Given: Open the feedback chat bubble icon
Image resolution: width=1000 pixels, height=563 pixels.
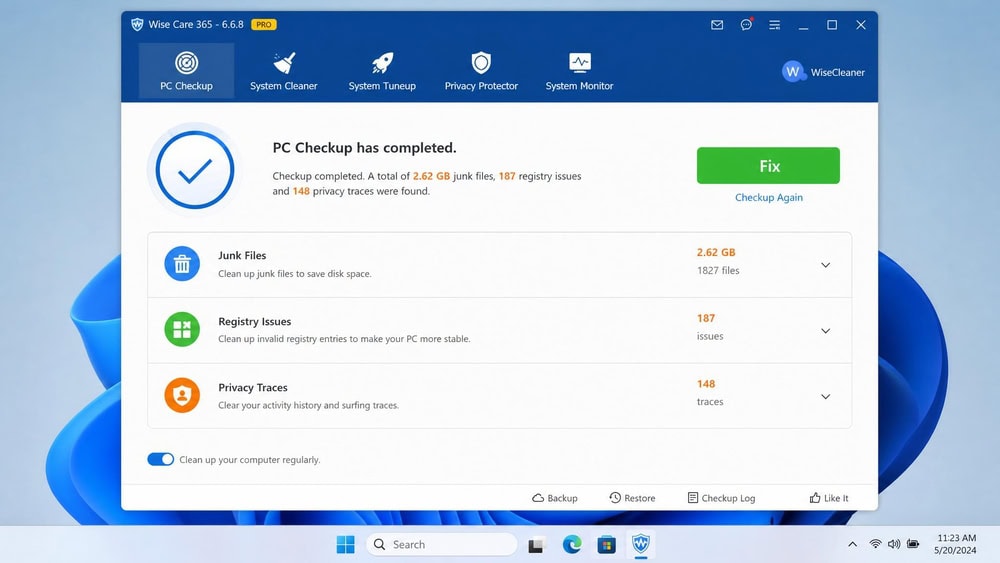Looking at the screenshot, I should [x=746, y=25].
